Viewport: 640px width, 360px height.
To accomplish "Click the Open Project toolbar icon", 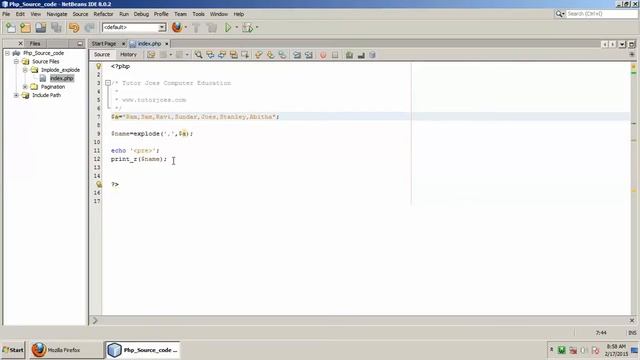I will coord(40,27).
